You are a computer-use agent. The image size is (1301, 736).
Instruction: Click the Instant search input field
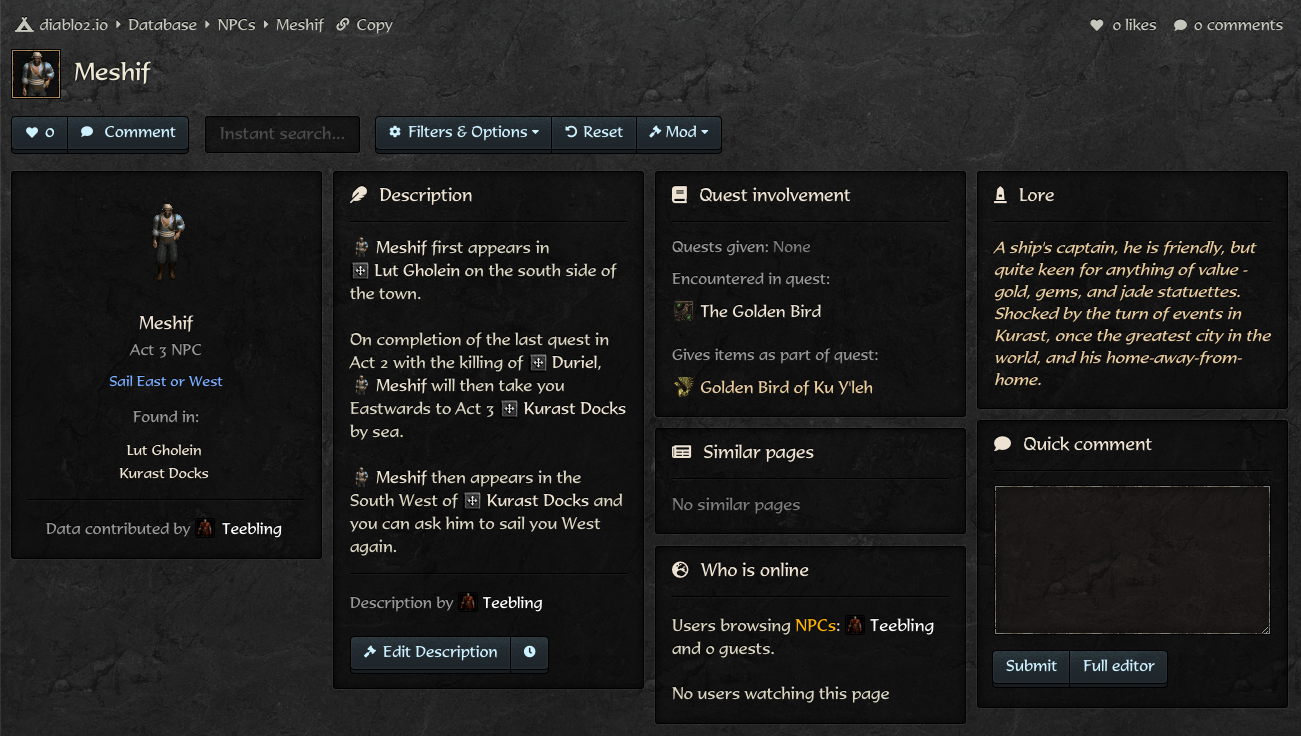coord(282,133)
